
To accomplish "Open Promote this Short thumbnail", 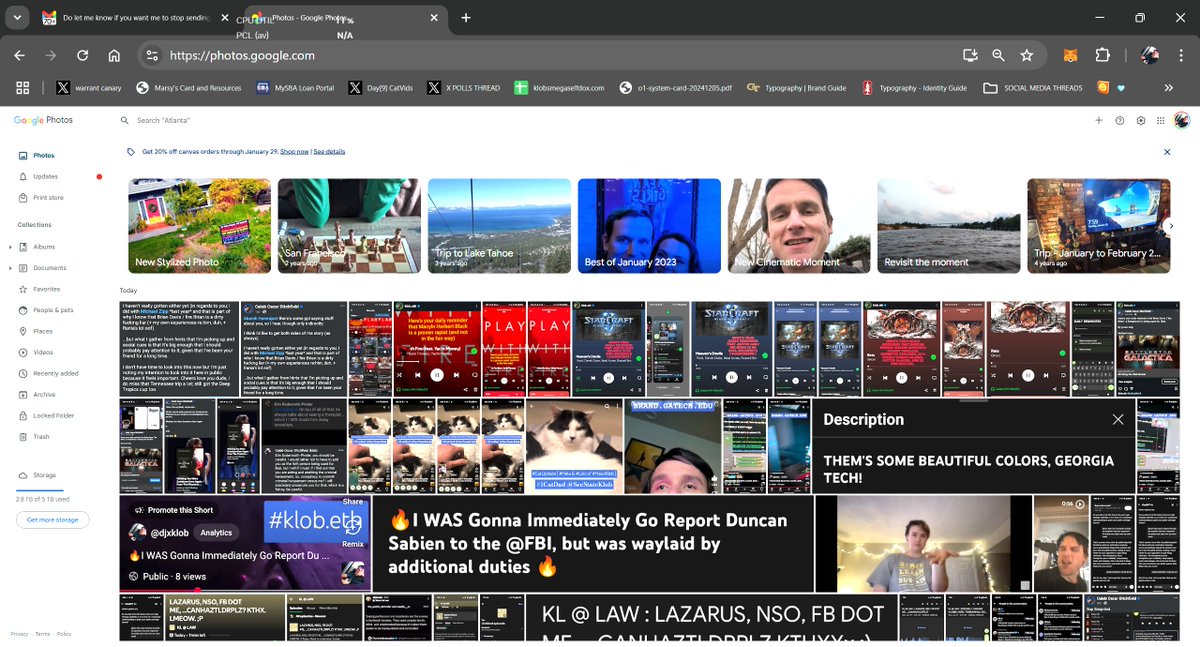I will [x=244, y=543].
